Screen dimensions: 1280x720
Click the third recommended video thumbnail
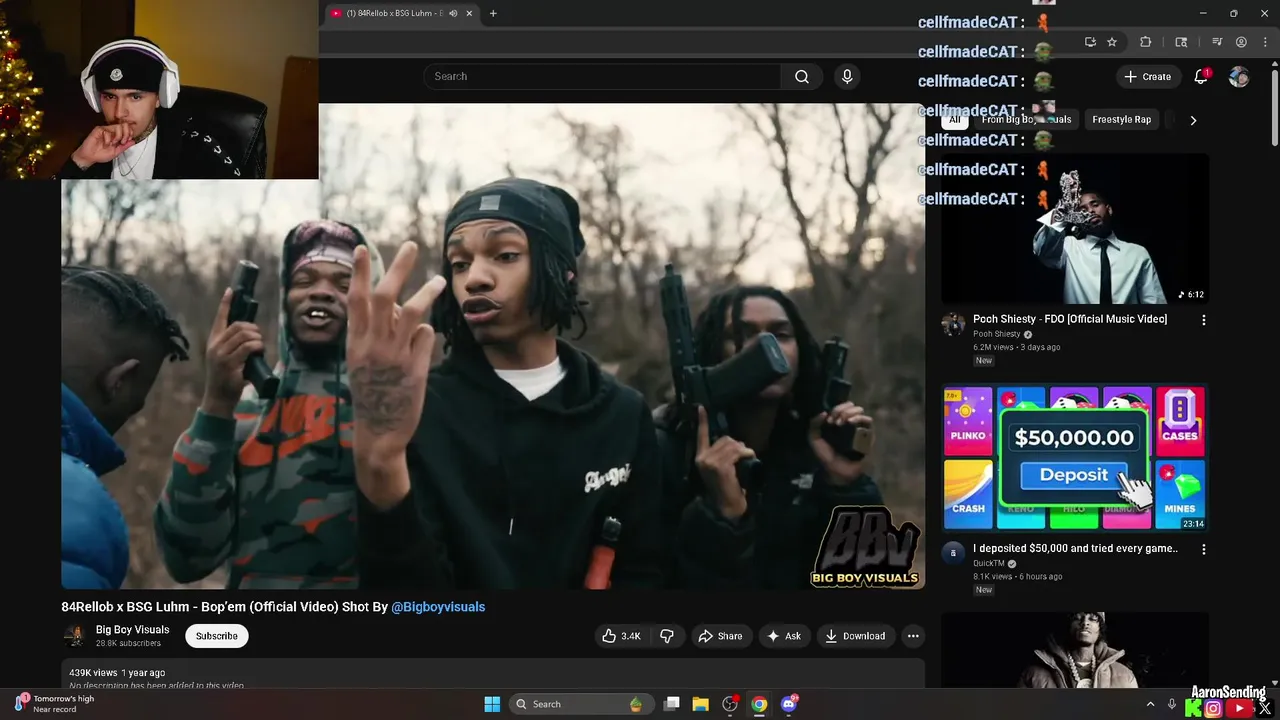[1074, 650]
